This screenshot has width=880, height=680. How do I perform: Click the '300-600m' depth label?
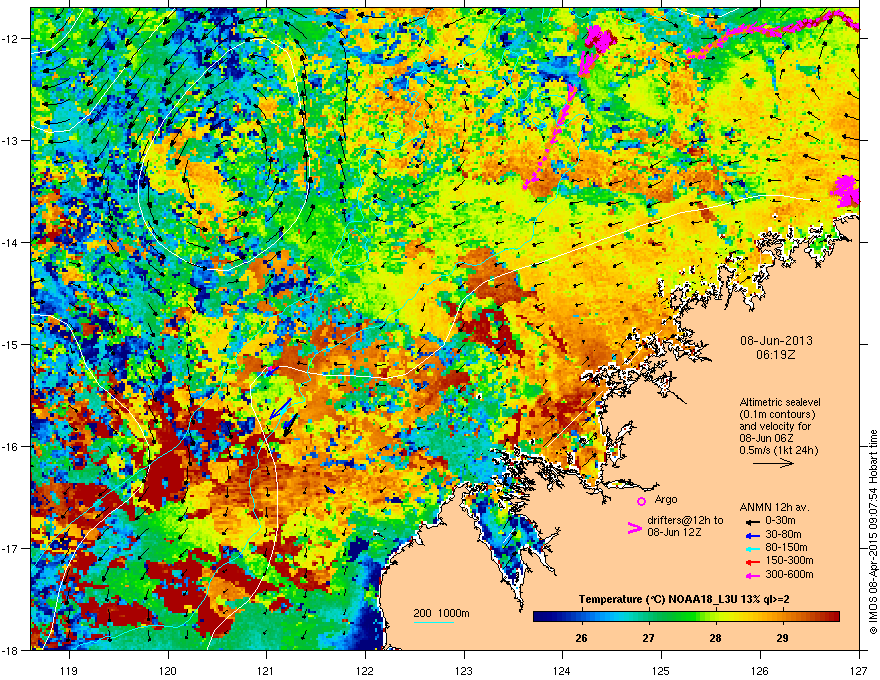789,575
